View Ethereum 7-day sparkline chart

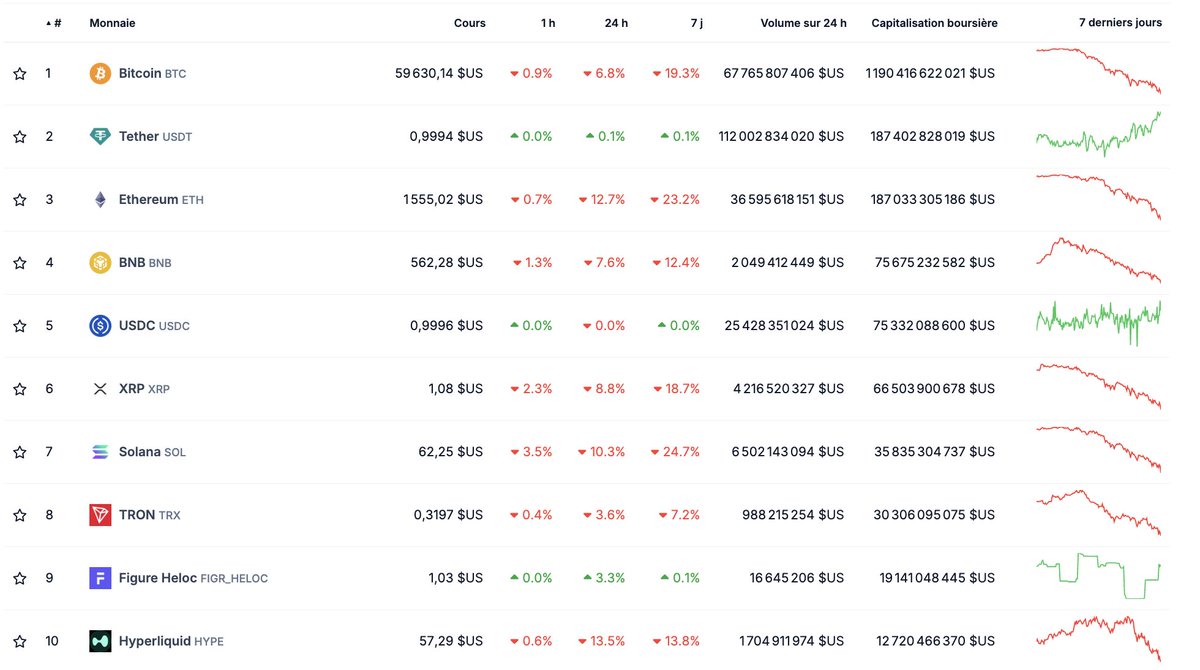(1099, 197)
